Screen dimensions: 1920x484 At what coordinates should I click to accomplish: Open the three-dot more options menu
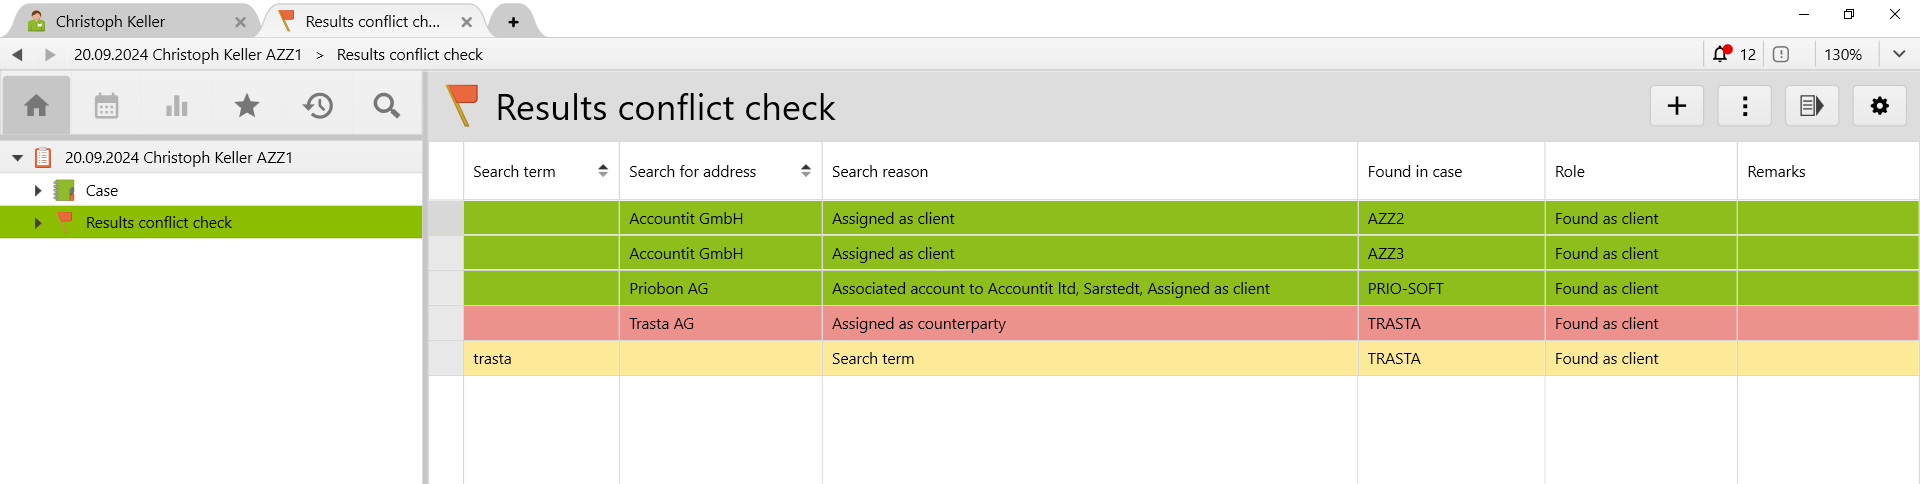(1745, 106)
